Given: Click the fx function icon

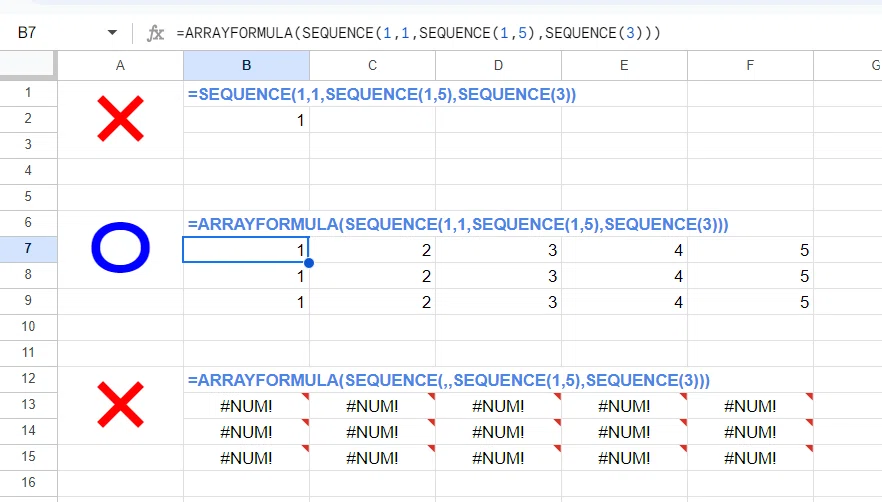Looking at the screenshot, I should (155, 33).
